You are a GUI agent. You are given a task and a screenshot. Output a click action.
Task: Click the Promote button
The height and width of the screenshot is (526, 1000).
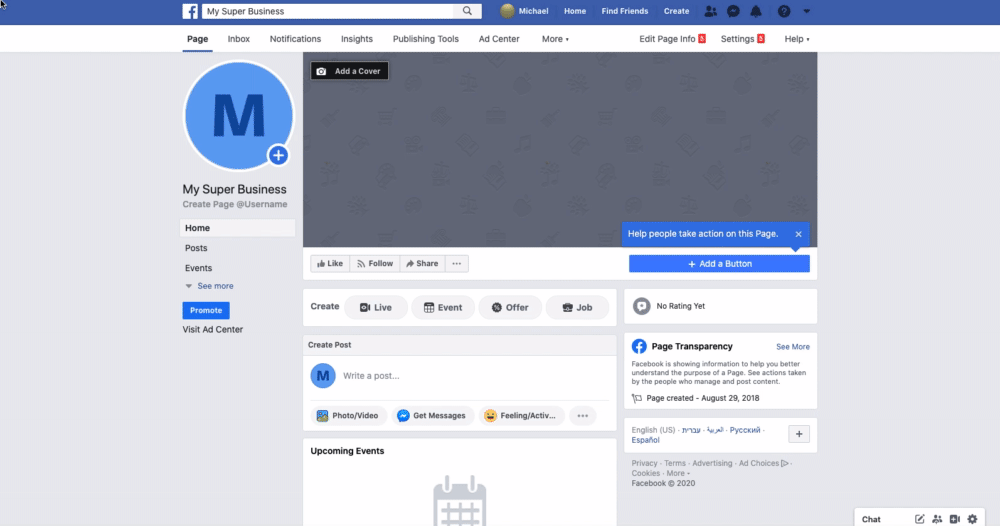(206, 310)
